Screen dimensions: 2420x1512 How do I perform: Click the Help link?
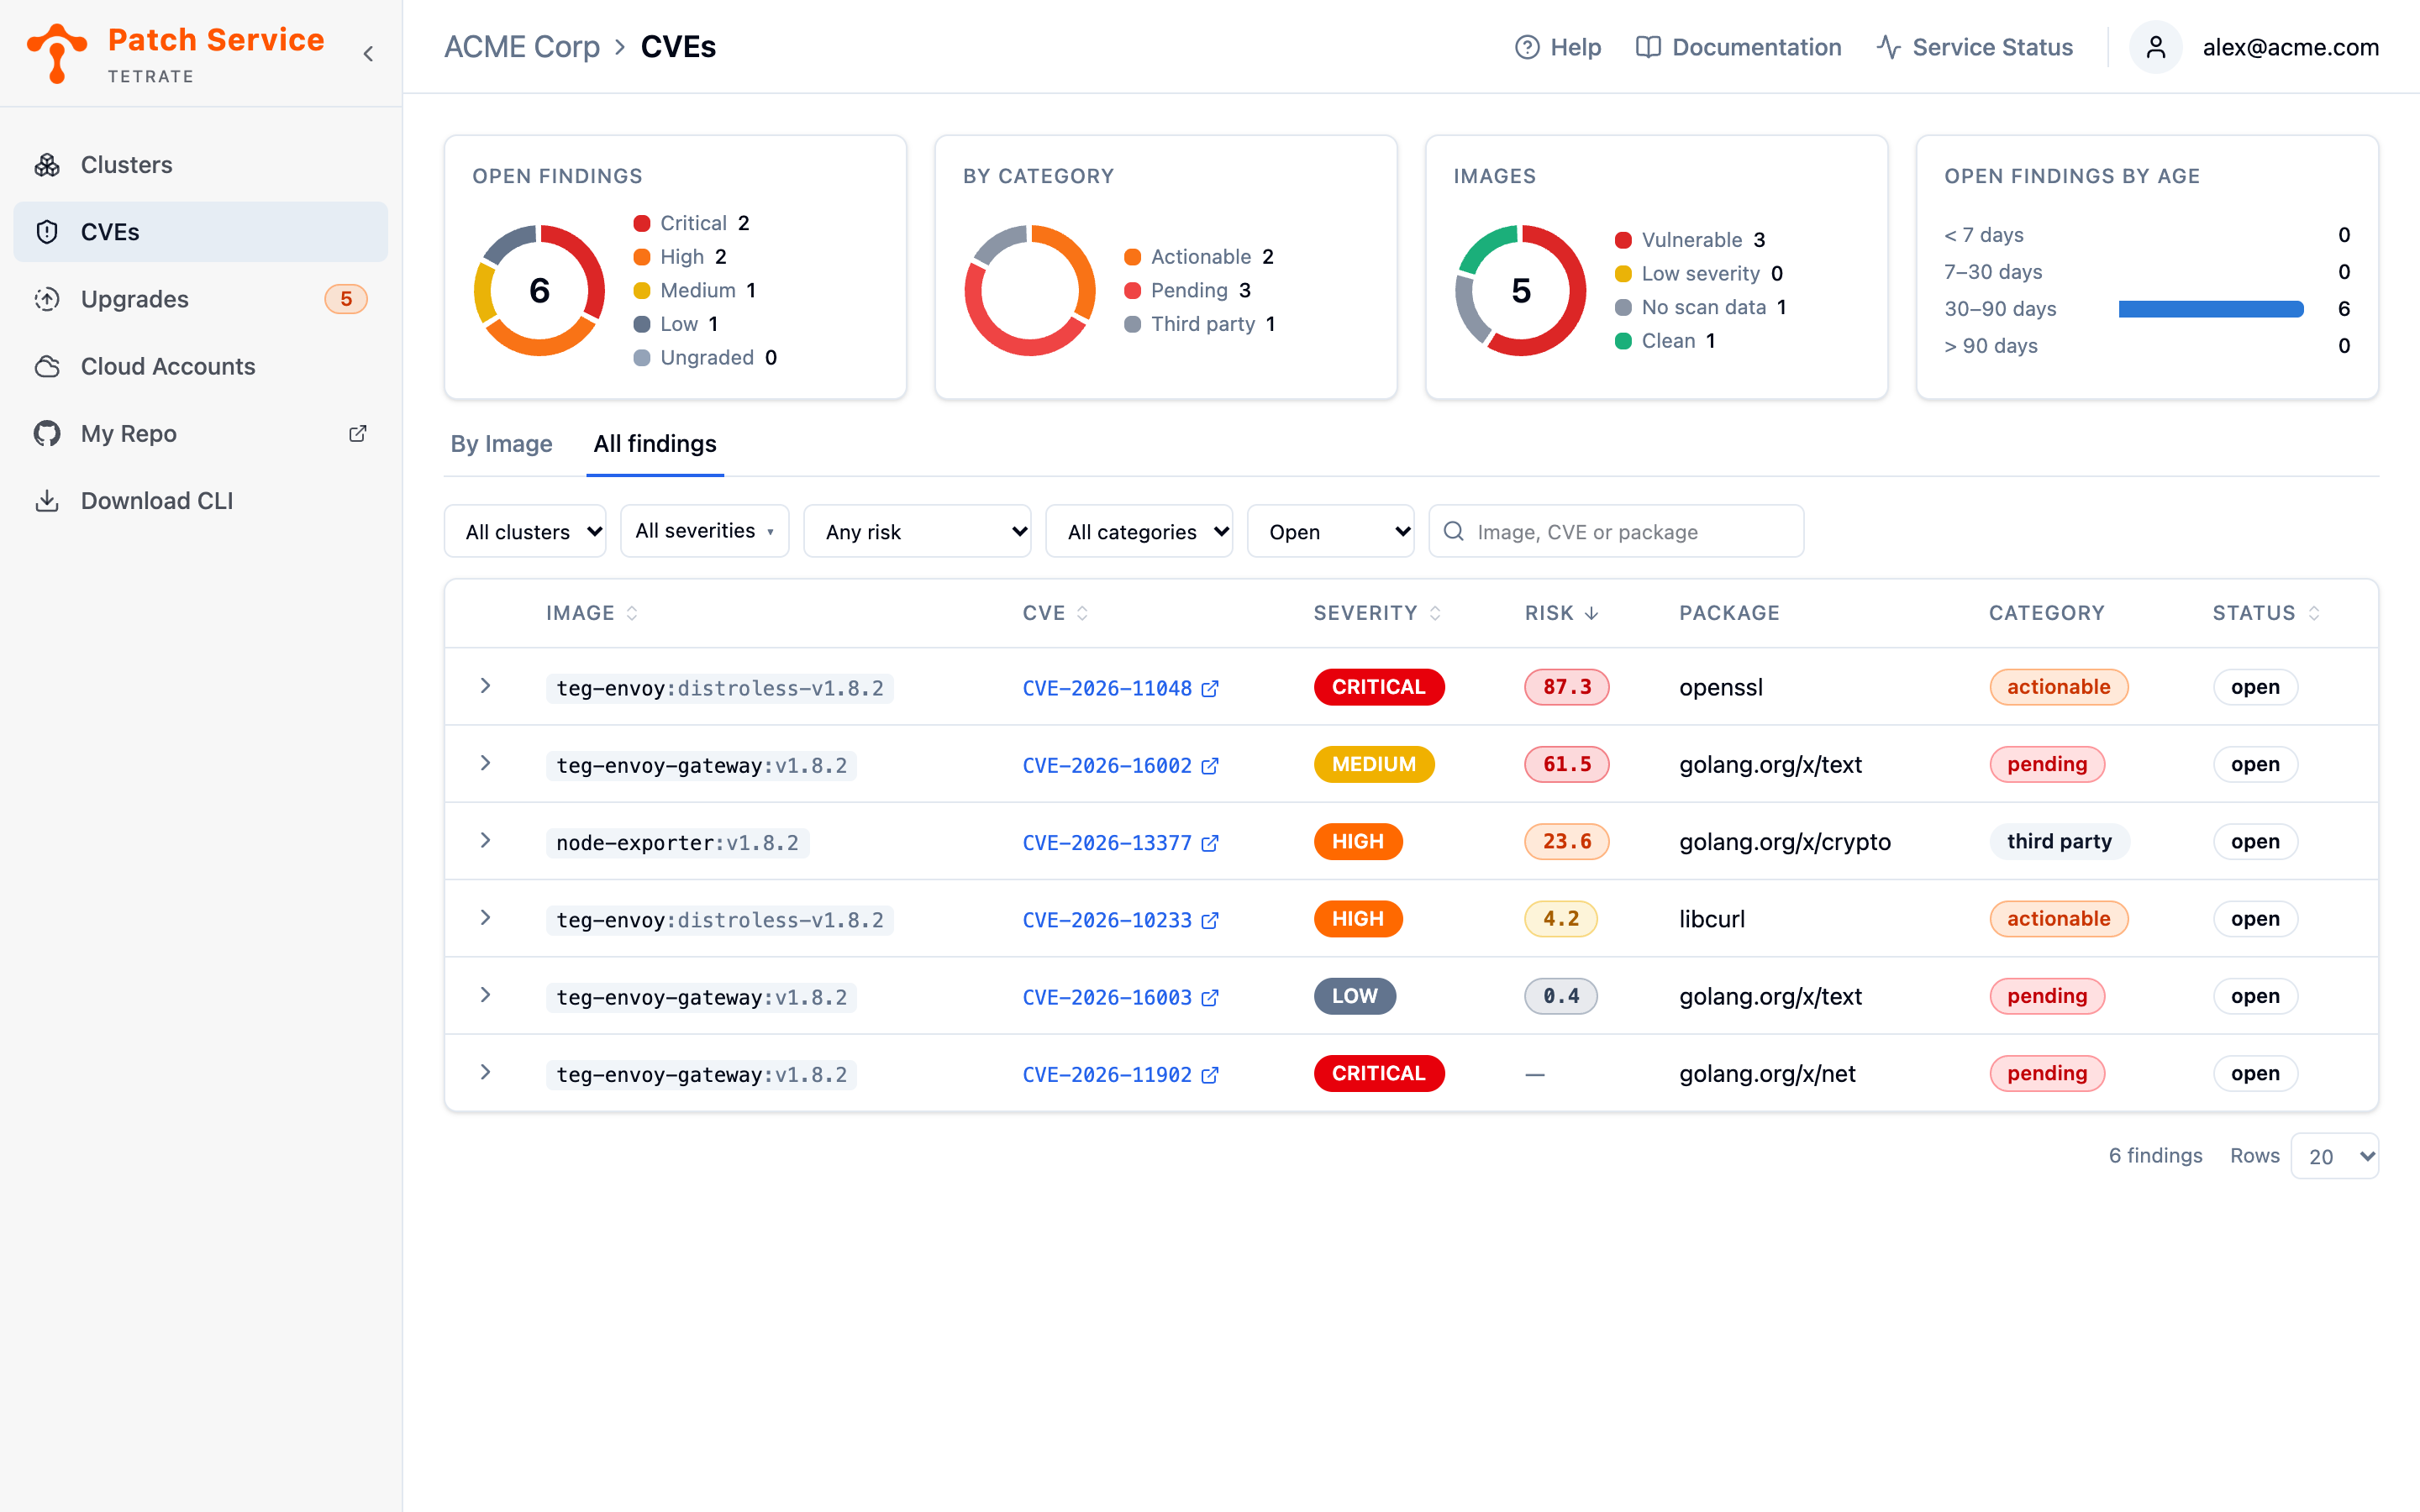[x=1557, y=47]
